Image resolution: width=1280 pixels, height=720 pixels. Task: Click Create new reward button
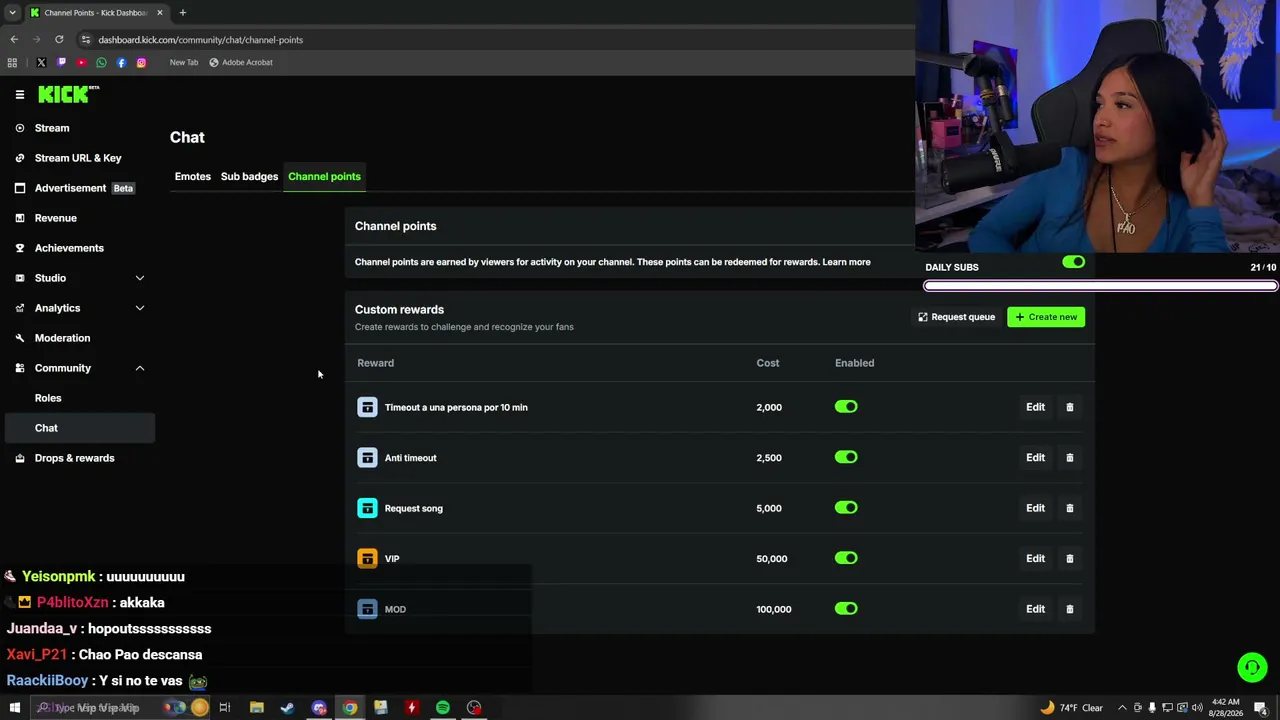tap(1046, 317)
